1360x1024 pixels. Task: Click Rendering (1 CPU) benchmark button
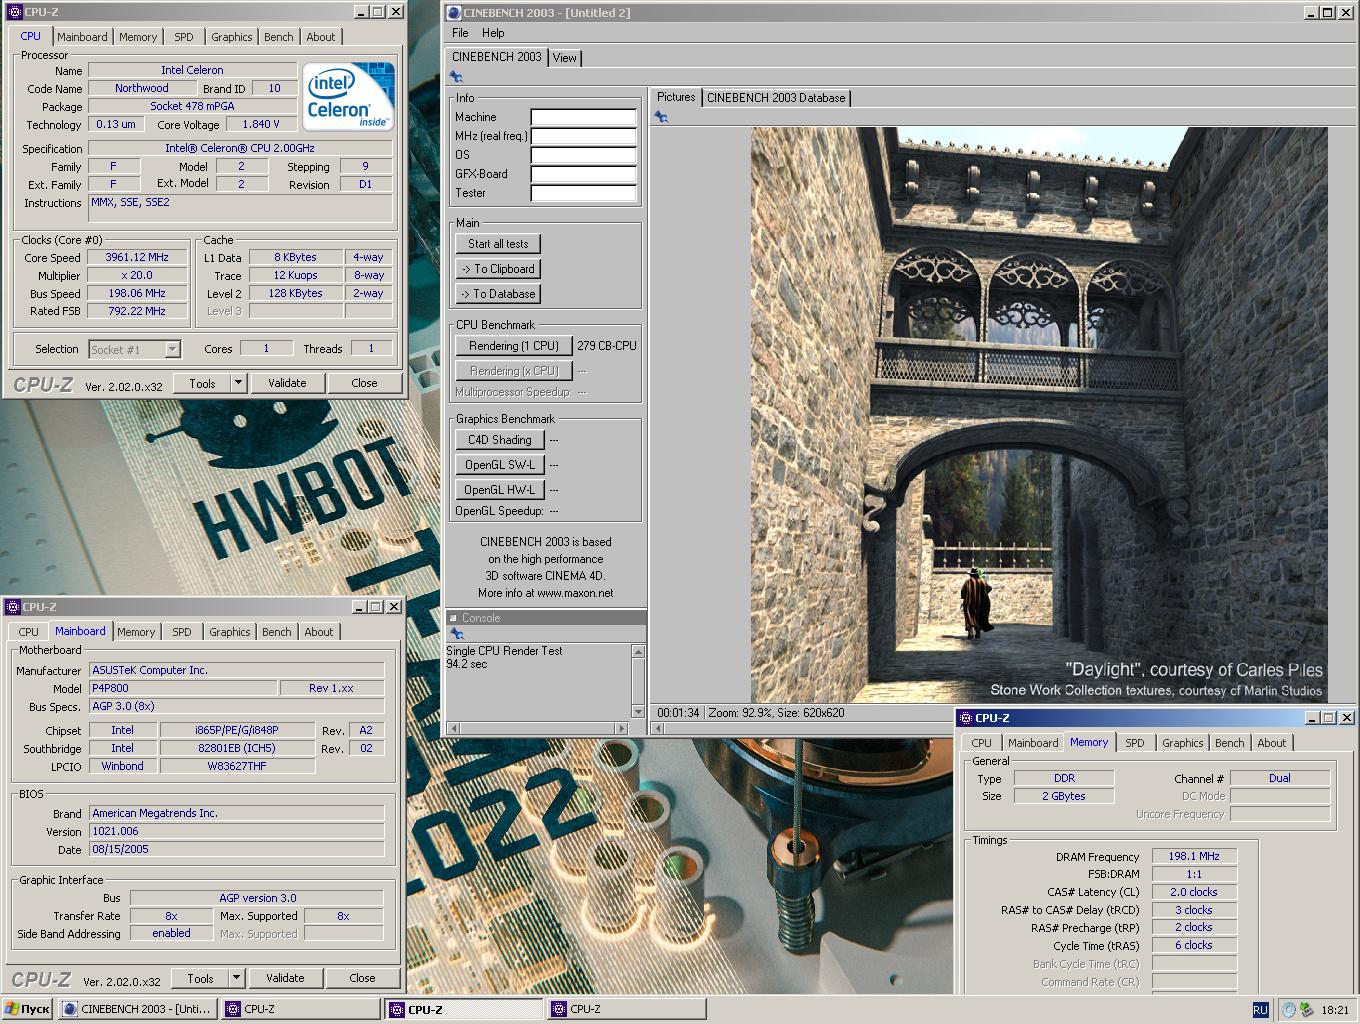[514, 346]
